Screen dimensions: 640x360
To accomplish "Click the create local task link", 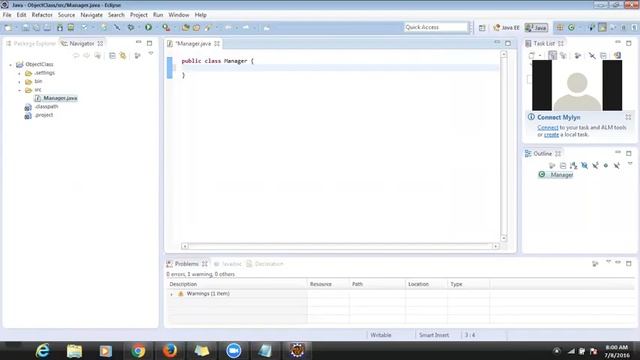I will click(x=551, y=135).
